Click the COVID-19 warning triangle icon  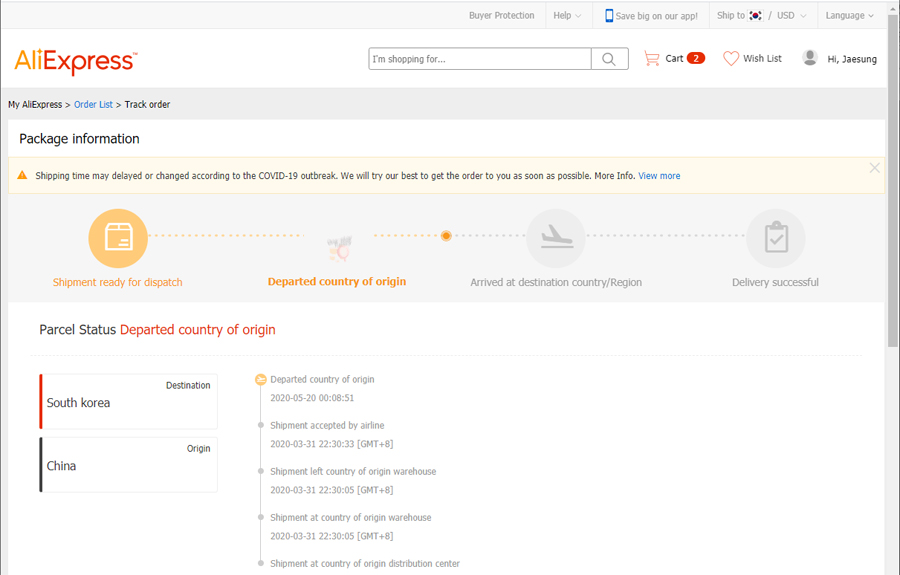click(22, 175)
